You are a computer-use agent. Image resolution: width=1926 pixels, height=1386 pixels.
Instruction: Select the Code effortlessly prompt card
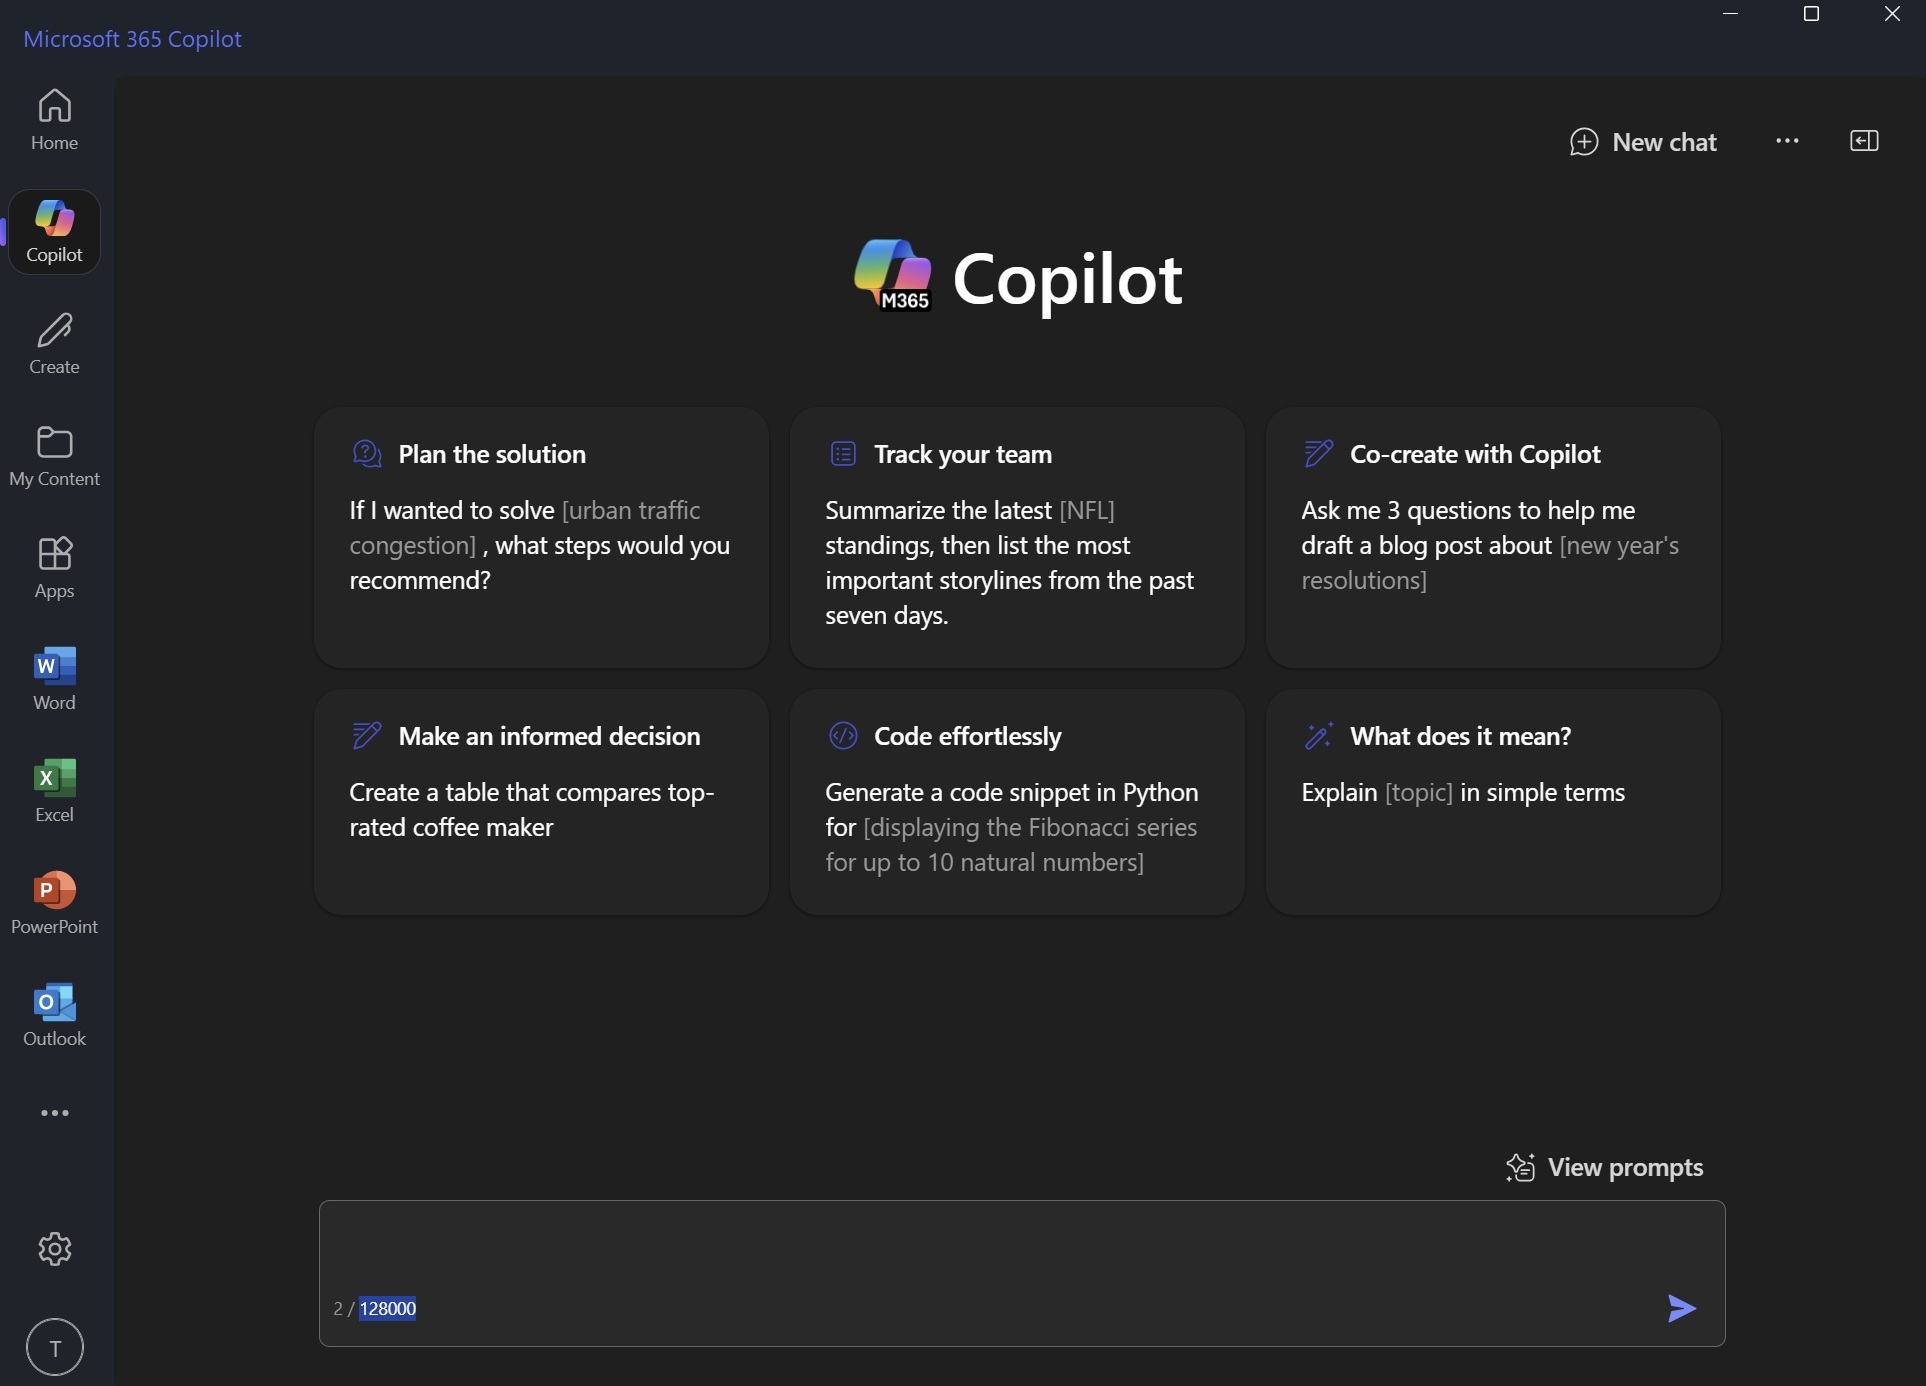click(1016, 800)
